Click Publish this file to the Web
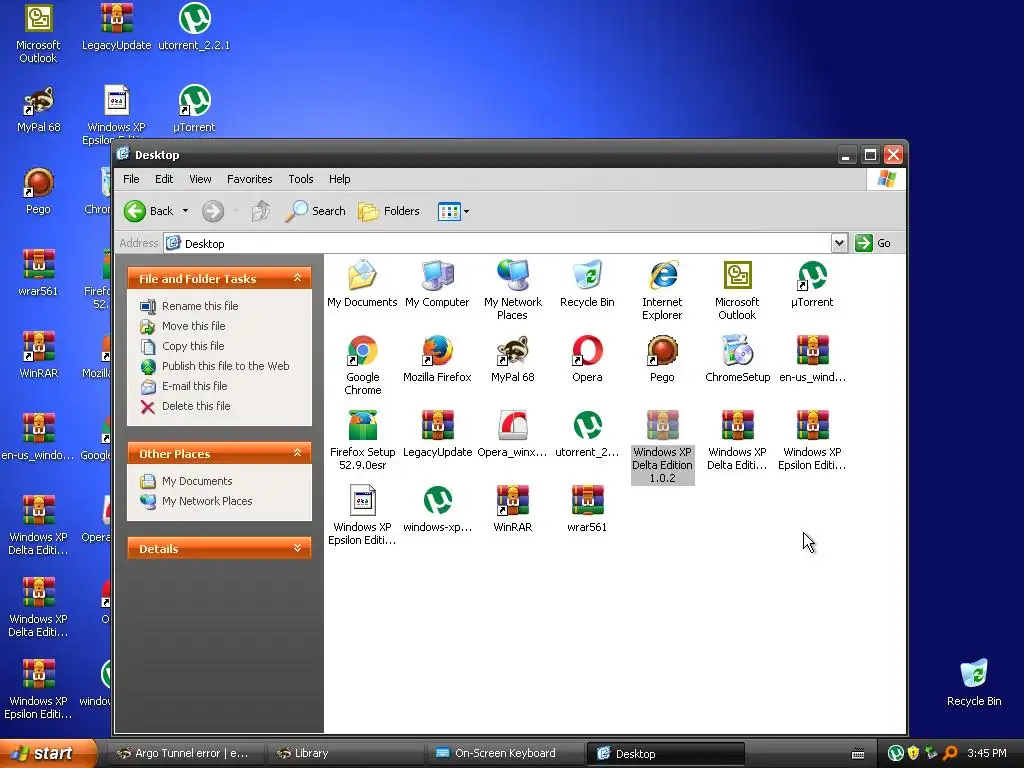This screenshot has height=768, width=1024. pos(225,366)
